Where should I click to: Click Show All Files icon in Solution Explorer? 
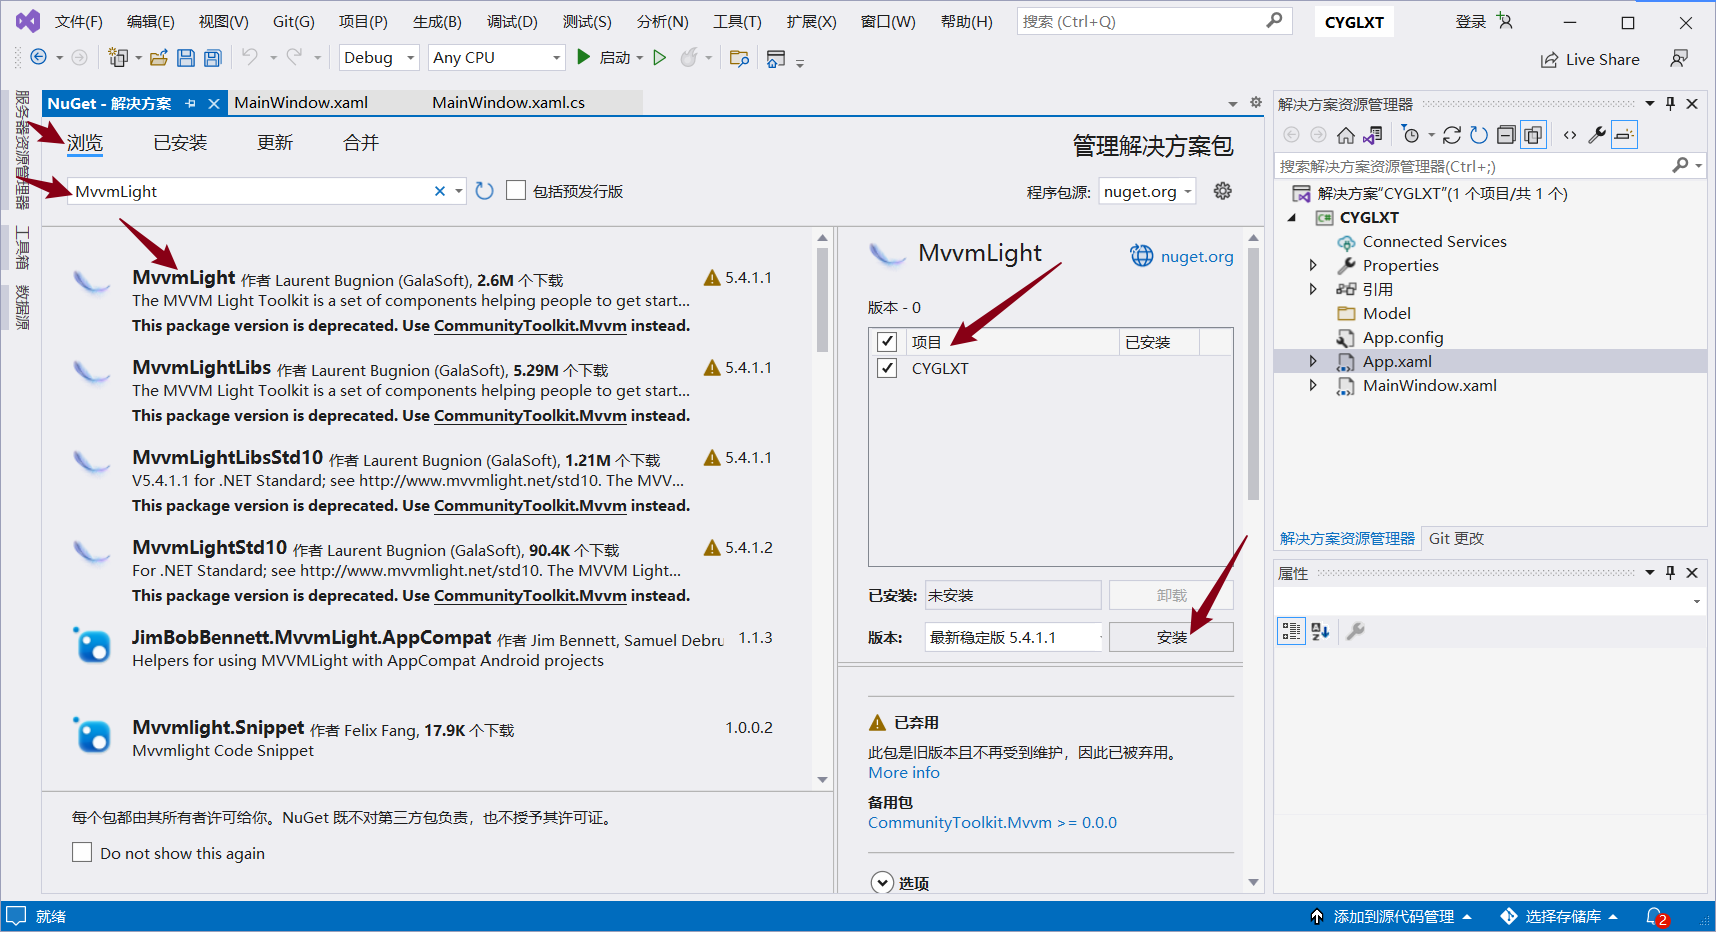tap(1533, 135)
